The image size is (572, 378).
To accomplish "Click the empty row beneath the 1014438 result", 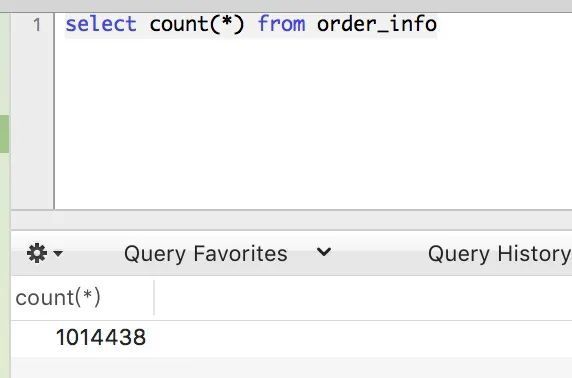I will [x=291, y=368].
